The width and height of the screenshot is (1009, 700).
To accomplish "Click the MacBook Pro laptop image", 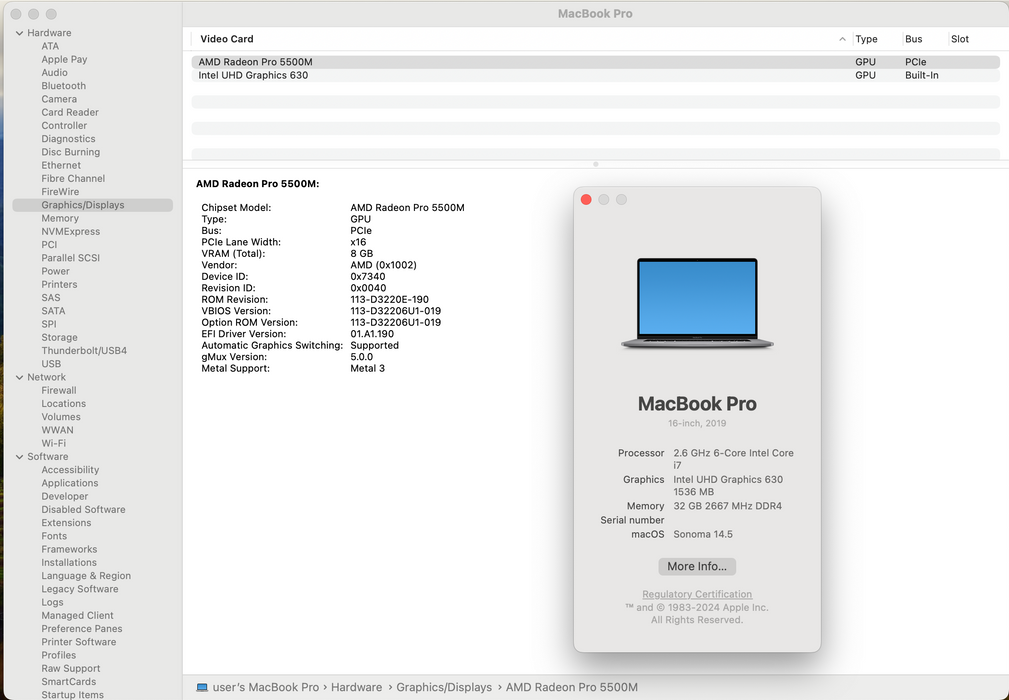I will pos(697,304).
